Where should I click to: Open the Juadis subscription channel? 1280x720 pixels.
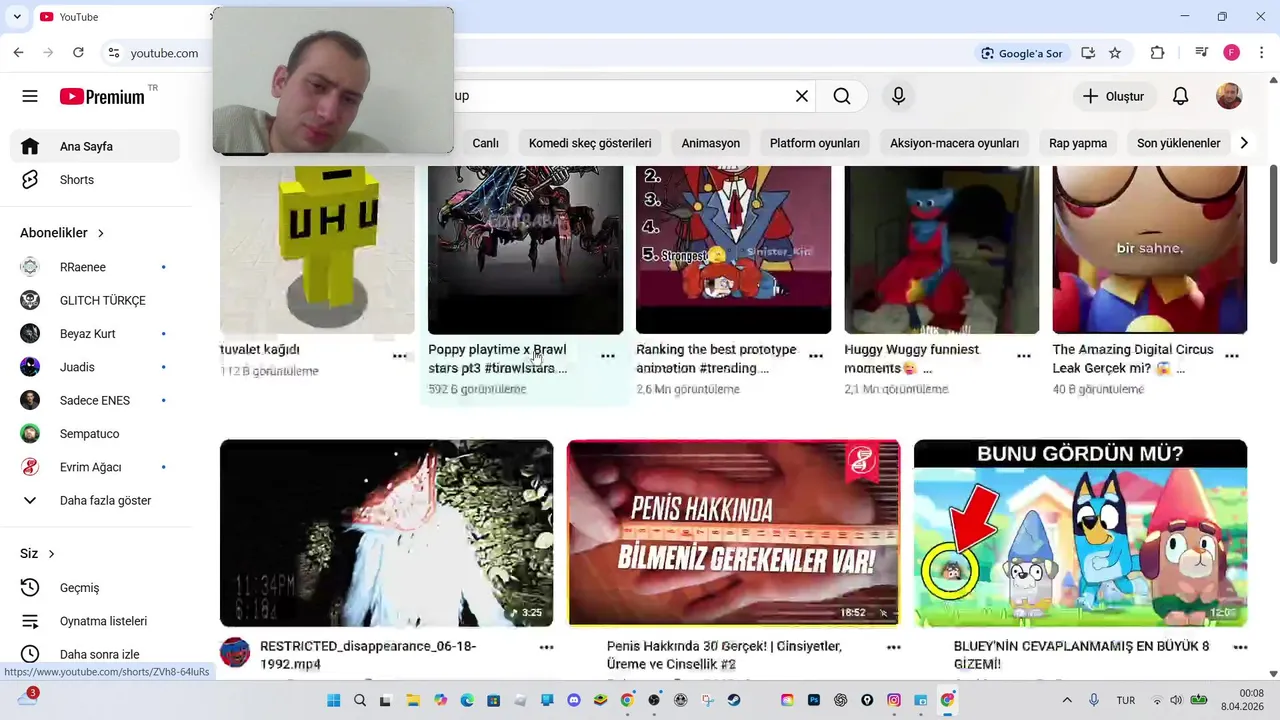[95, 367]
